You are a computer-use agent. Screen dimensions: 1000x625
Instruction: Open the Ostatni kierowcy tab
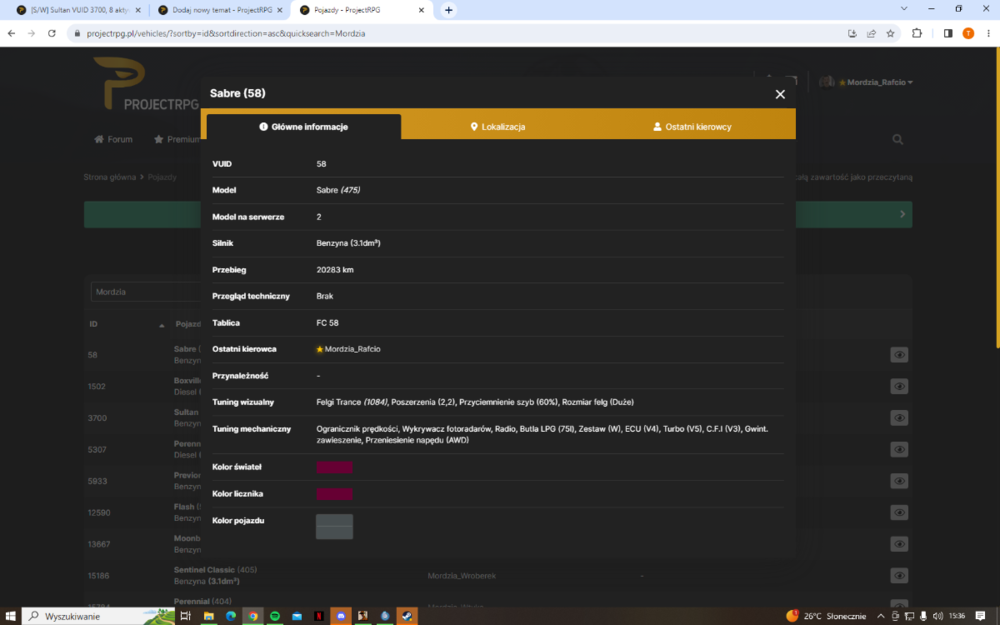click(692, 127)
